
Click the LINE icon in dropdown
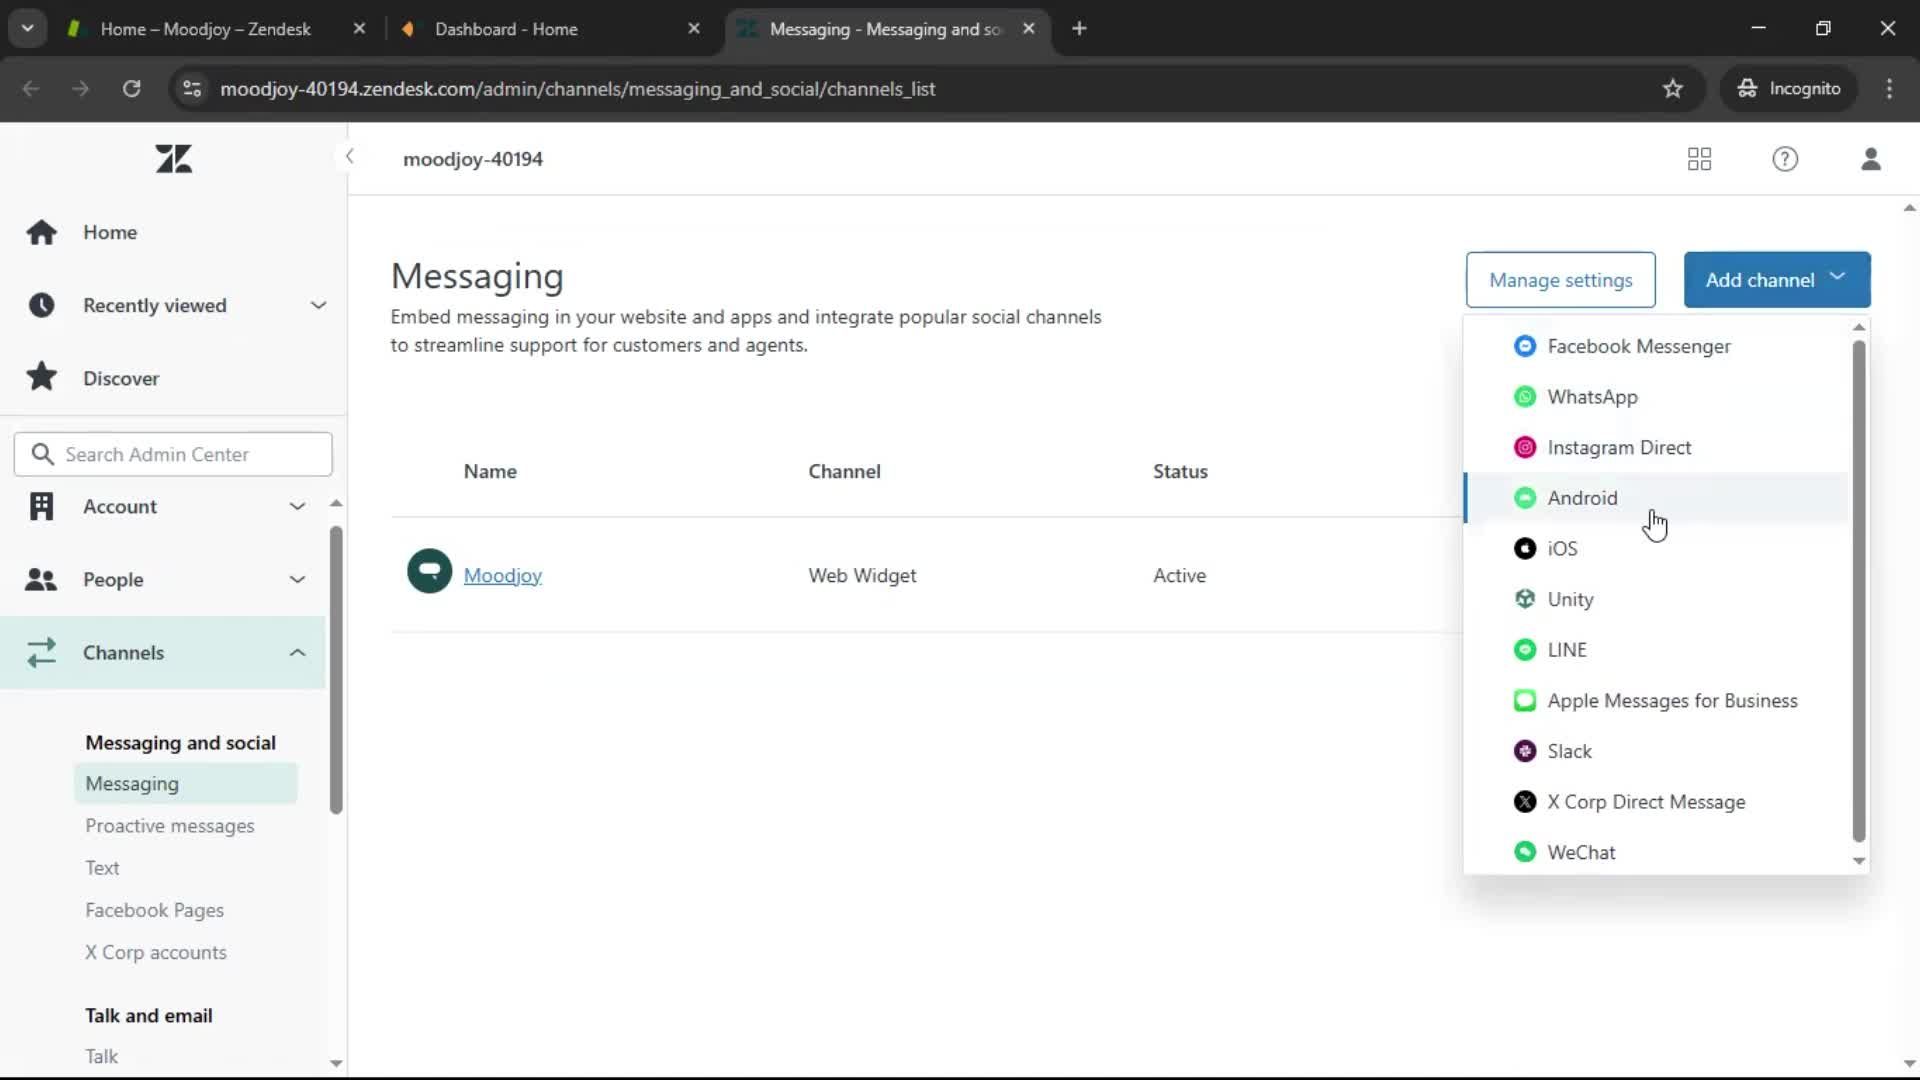[x=1524, y=650]
